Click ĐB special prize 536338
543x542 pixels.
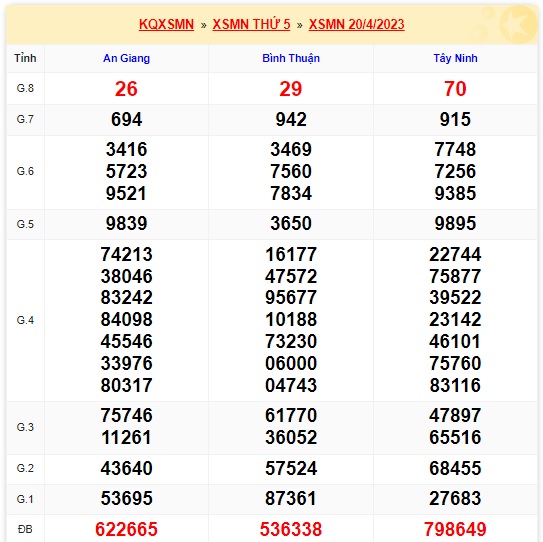[291, 530]
